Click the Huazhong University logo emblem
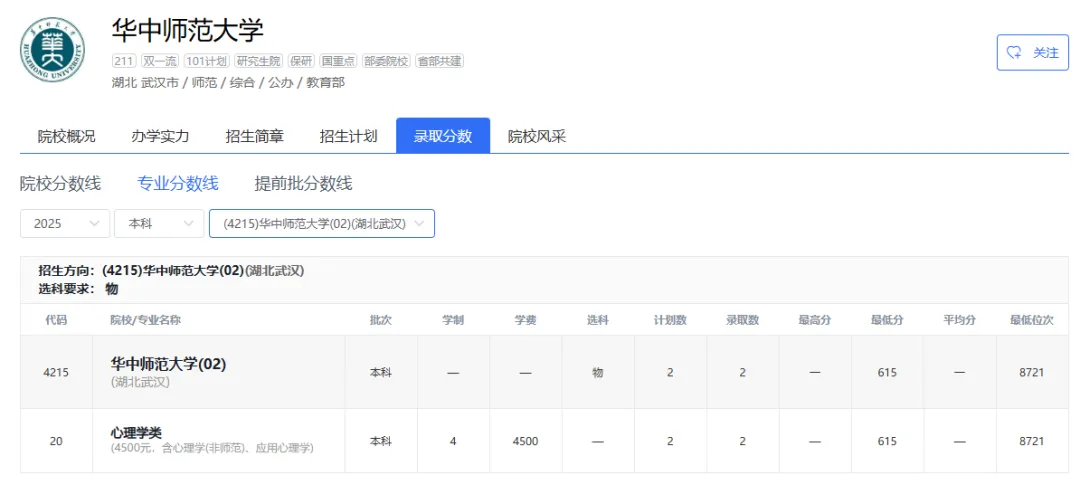Viewport: 1080px width, 494px height. (x=52, y=50)
